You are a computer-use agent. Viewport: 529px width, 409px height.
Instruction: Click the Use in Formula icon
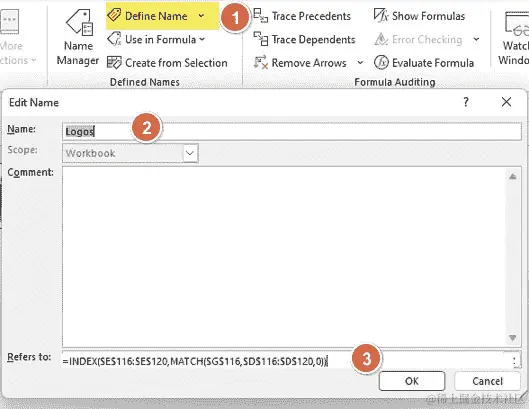[x=114, y=39]
